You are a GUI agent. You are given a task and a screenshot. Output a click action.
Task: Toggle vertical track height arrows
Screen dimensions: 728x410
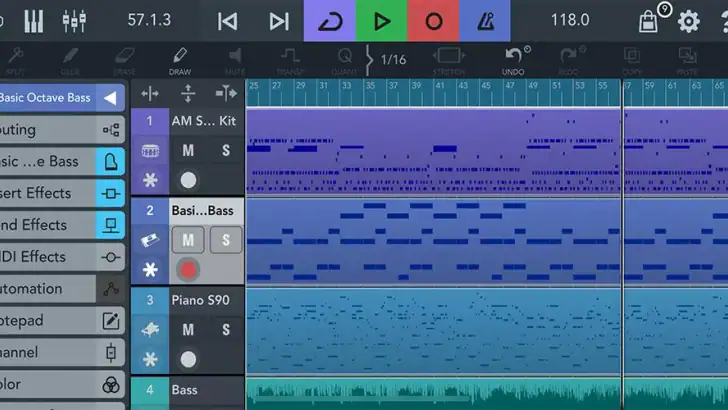(x=188, y=94)
